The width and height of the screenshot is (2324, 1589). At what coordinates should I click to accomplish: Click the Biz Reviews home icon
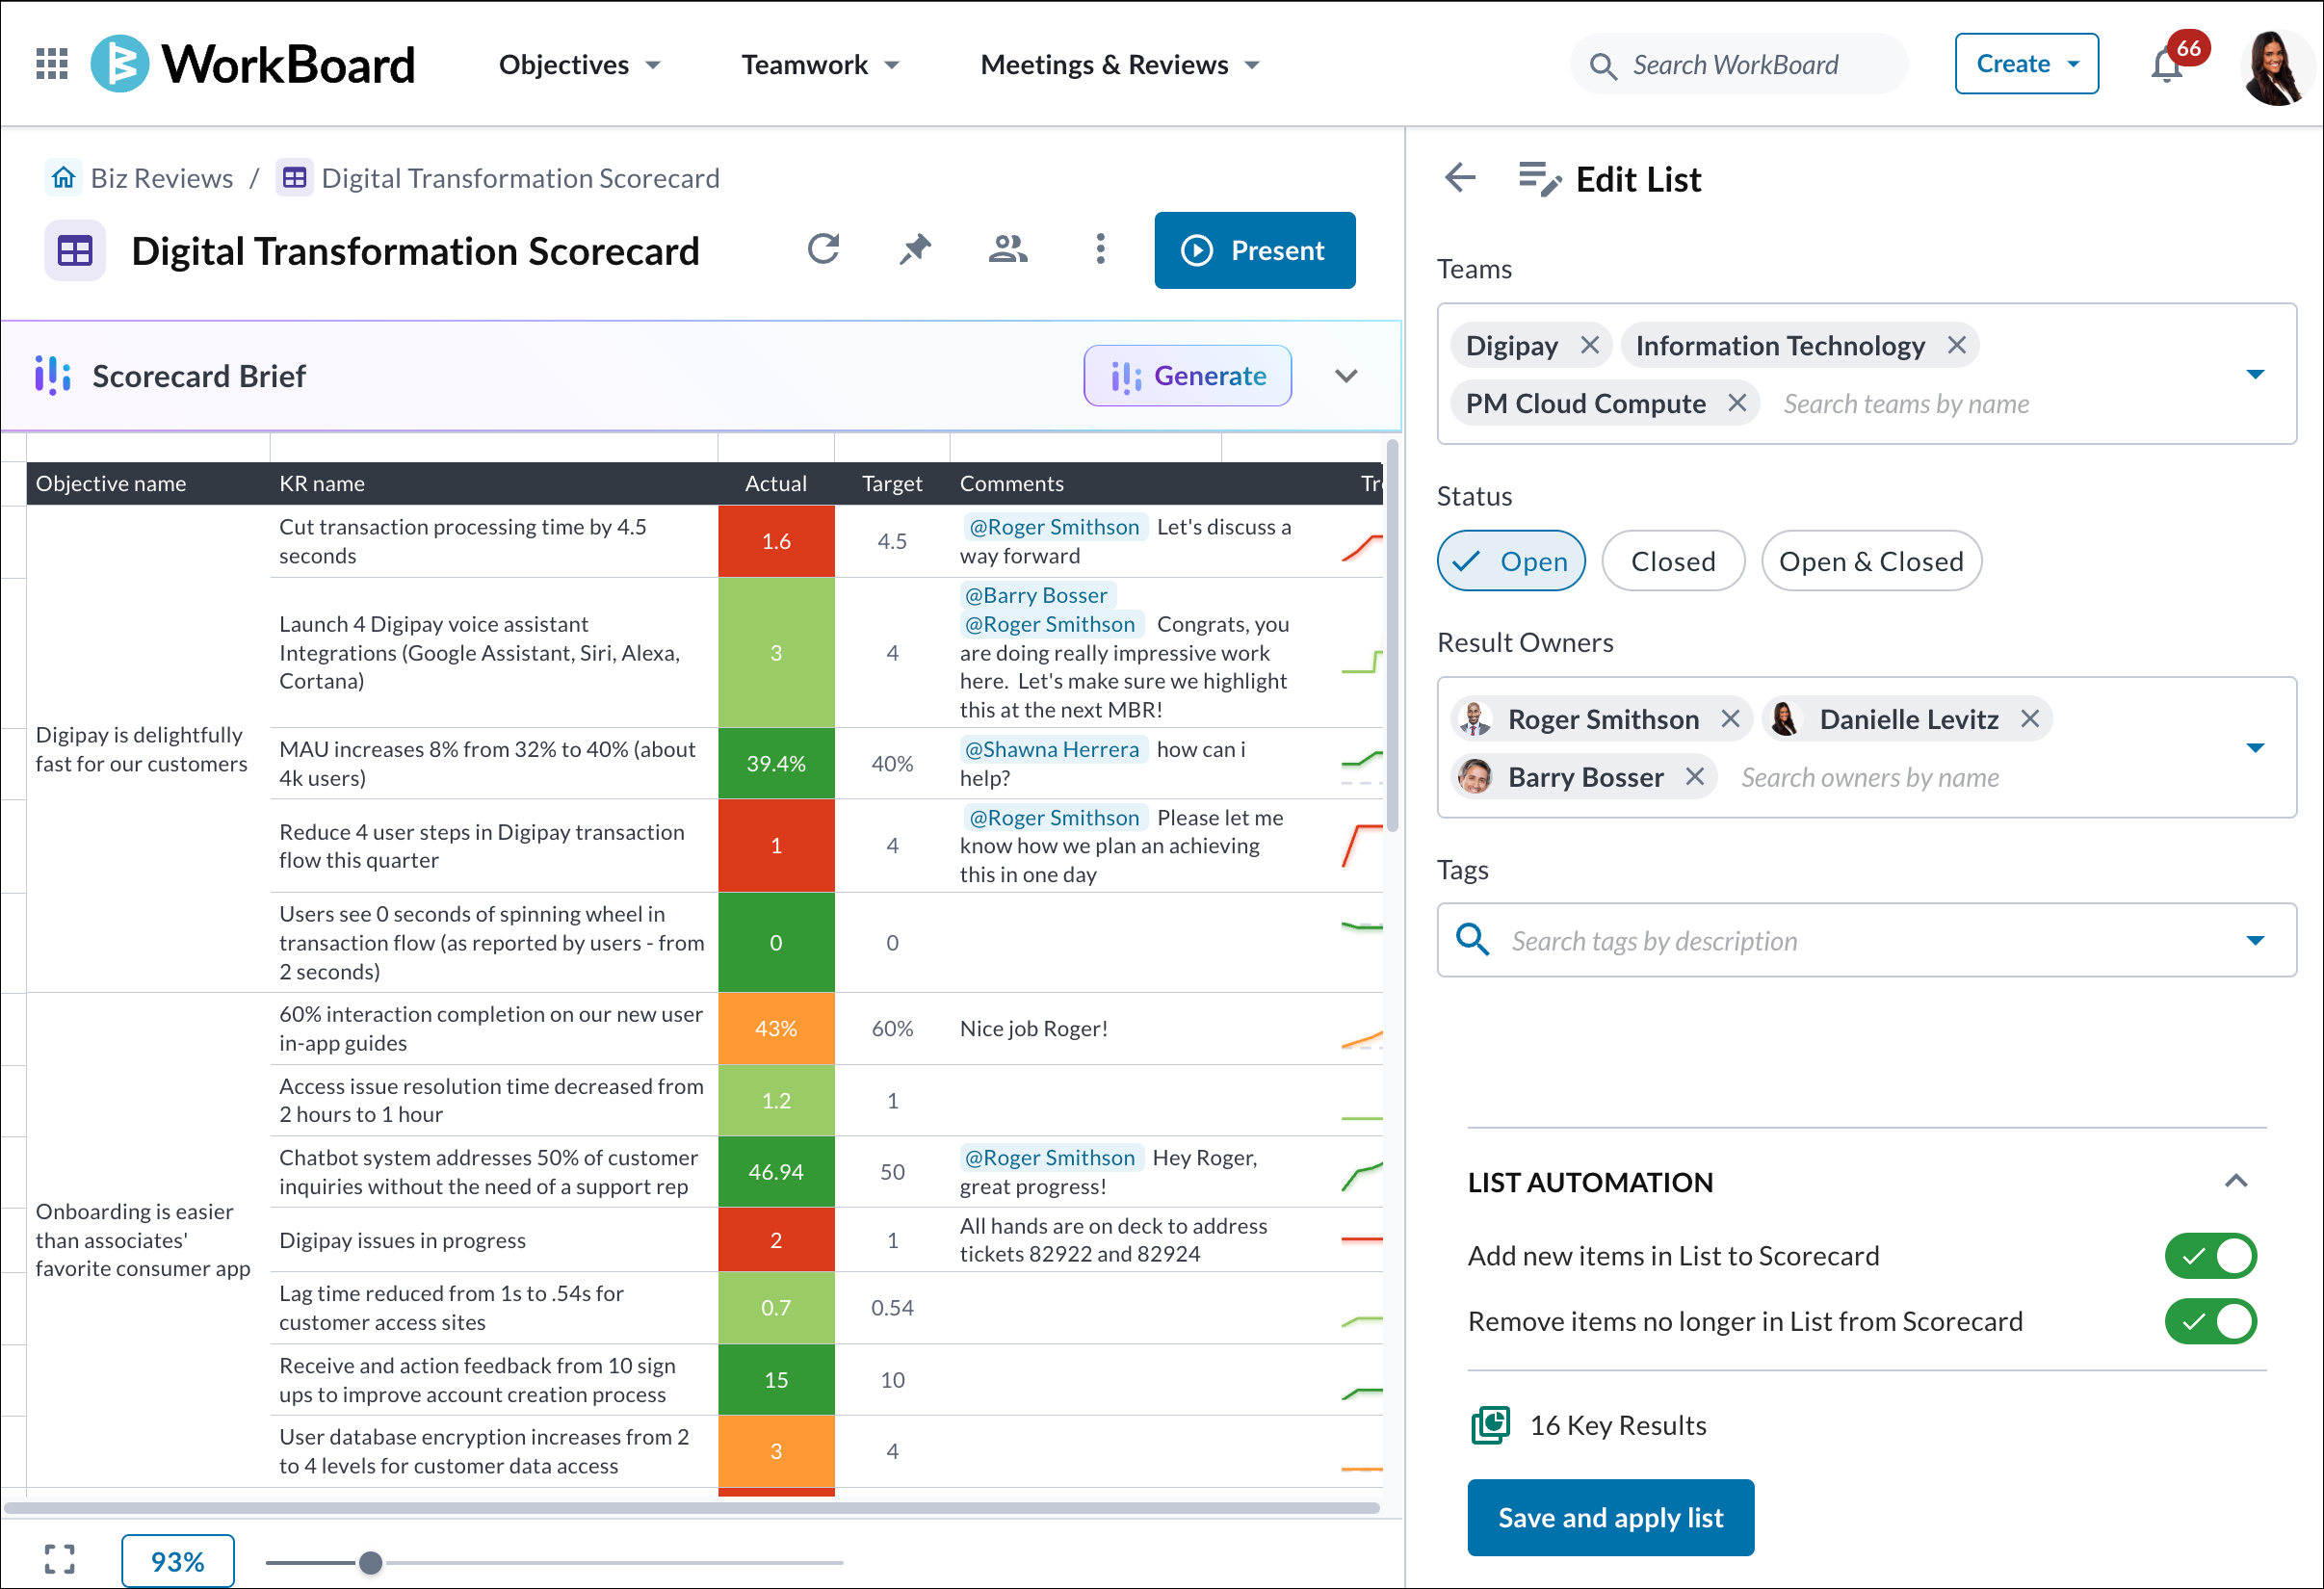tap(64, 178)
